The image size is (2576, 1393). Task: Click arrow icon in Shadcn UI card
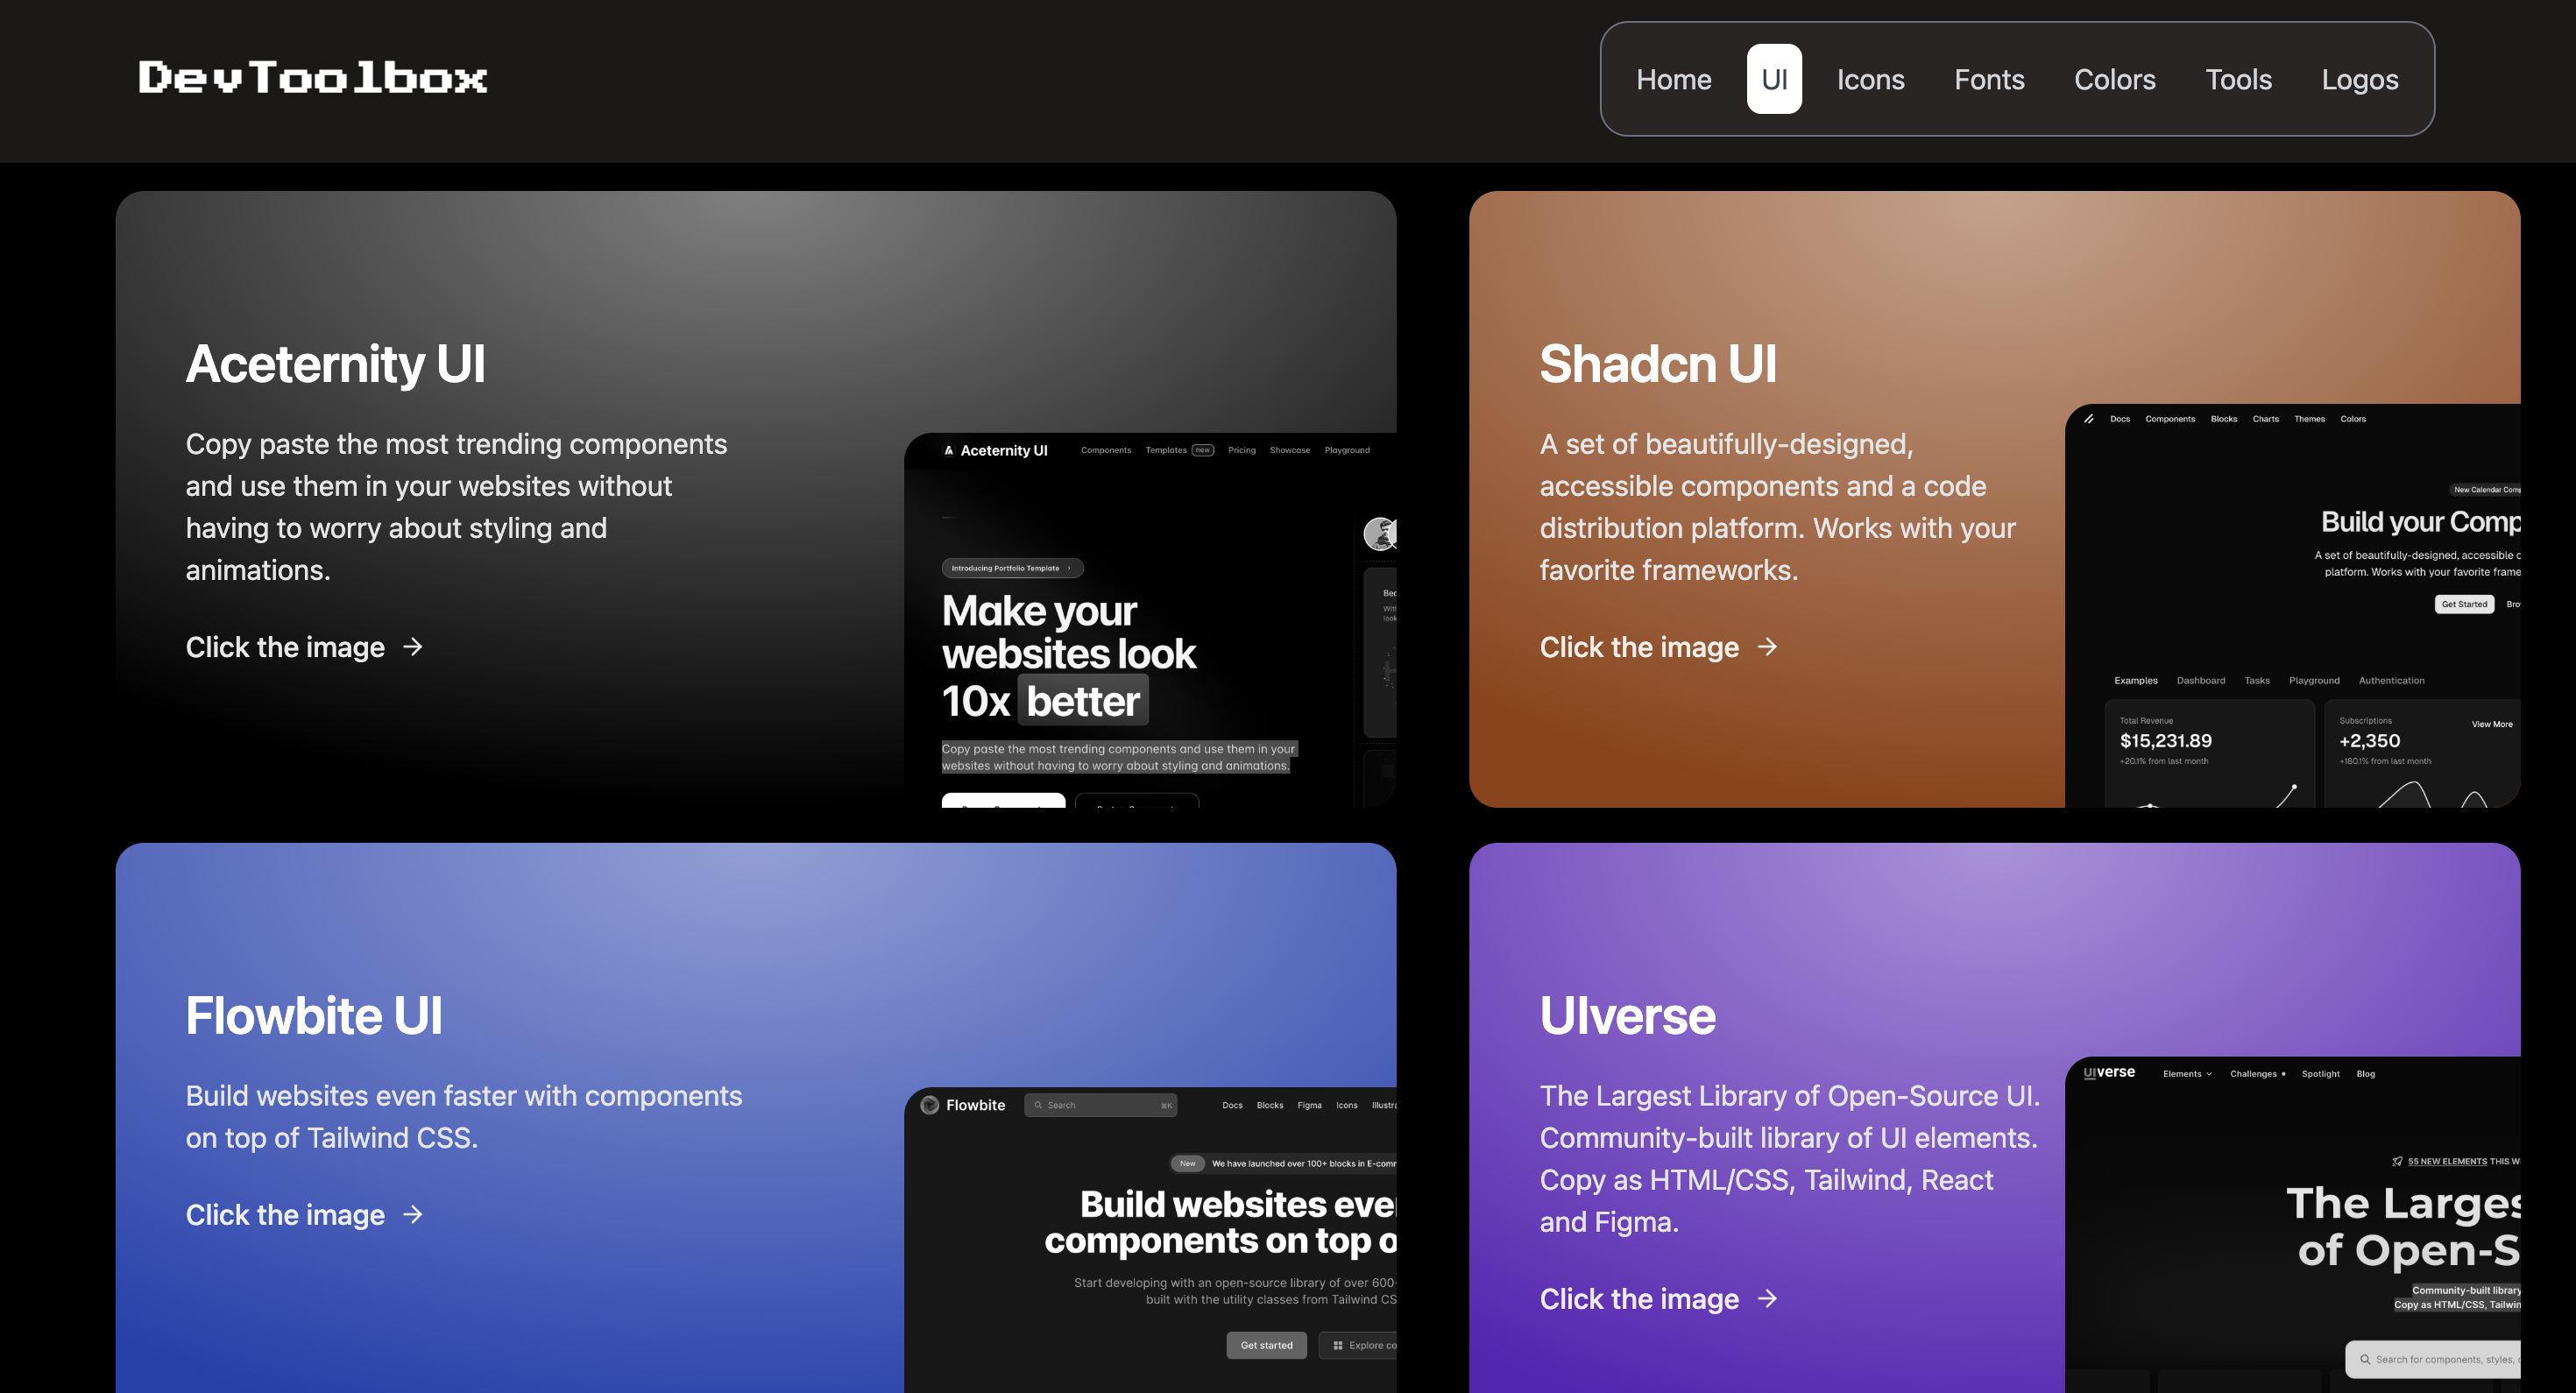[x=1767, y=647]
